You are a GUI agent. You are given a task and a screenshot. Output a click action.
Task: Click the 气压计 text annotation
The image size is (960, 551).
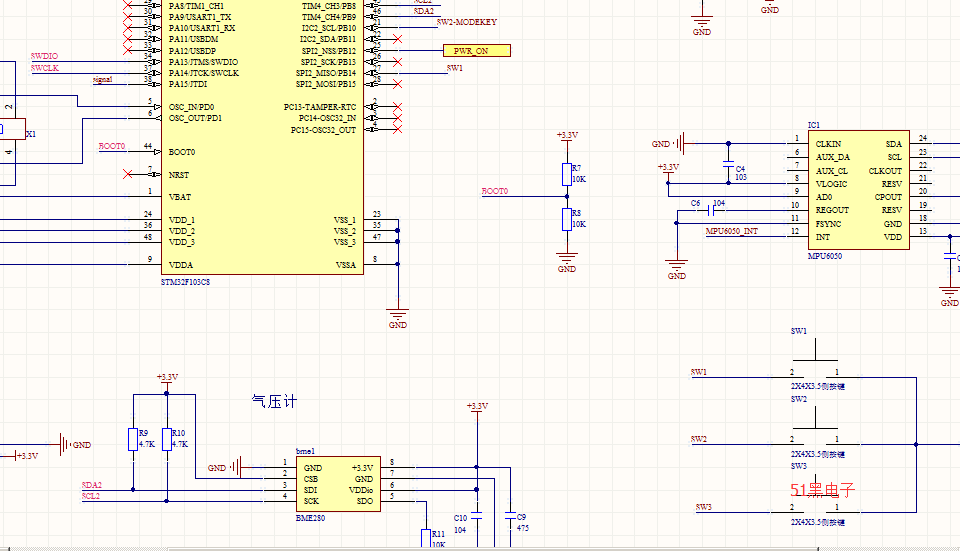click(274, 402)
